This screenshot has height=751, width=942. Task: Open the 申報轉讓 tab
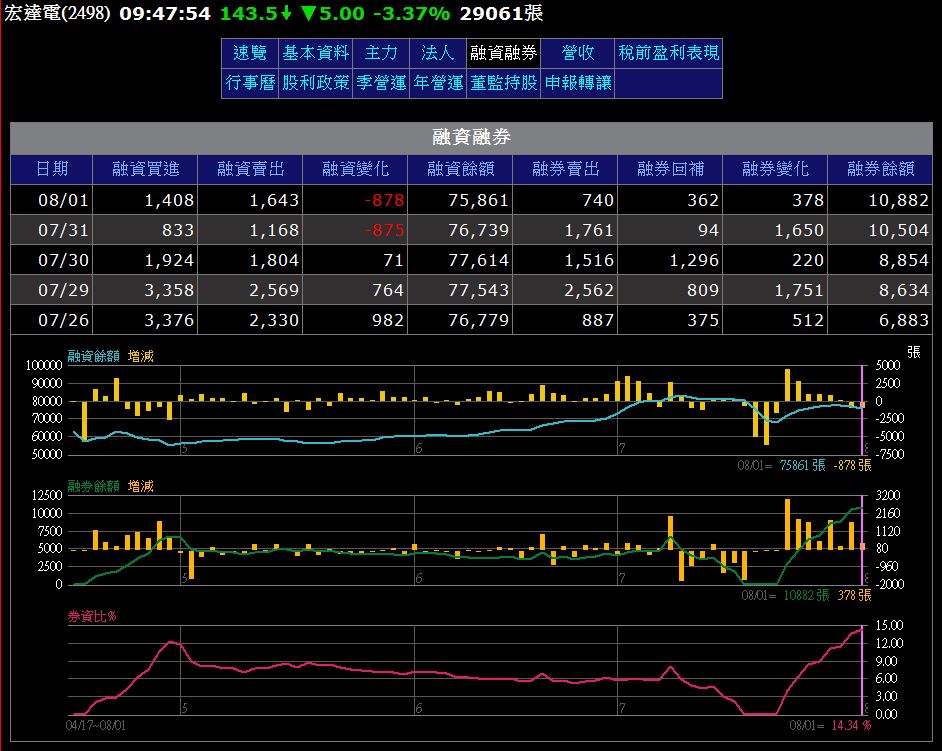click(577, 83)
